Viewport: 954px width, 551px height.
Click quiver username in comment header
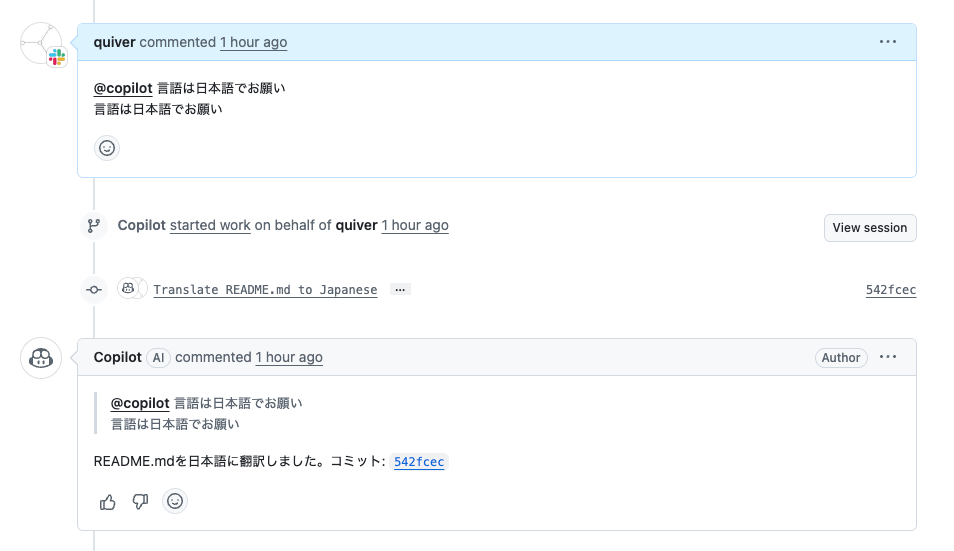[x=114, y=42]
